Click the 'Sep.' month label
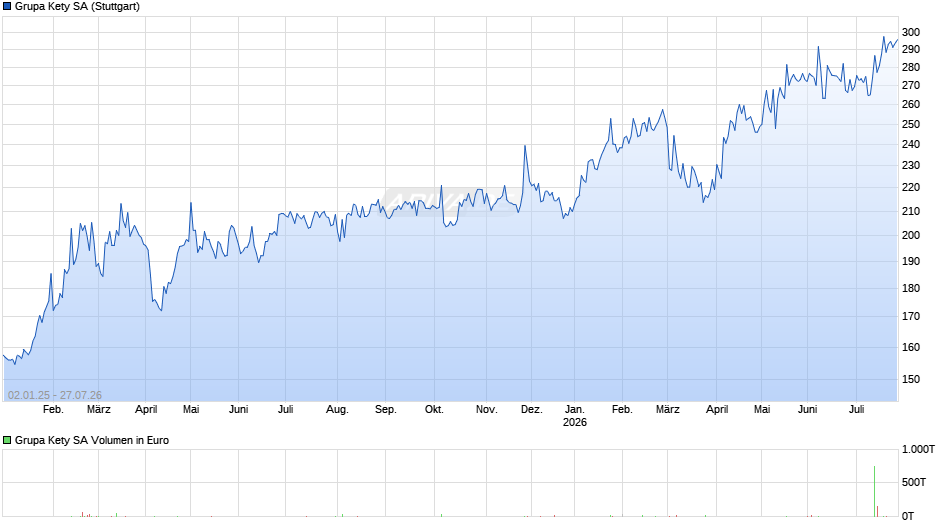Image resolution: width=940 pixels, height=526 pixels. (385, 410)
